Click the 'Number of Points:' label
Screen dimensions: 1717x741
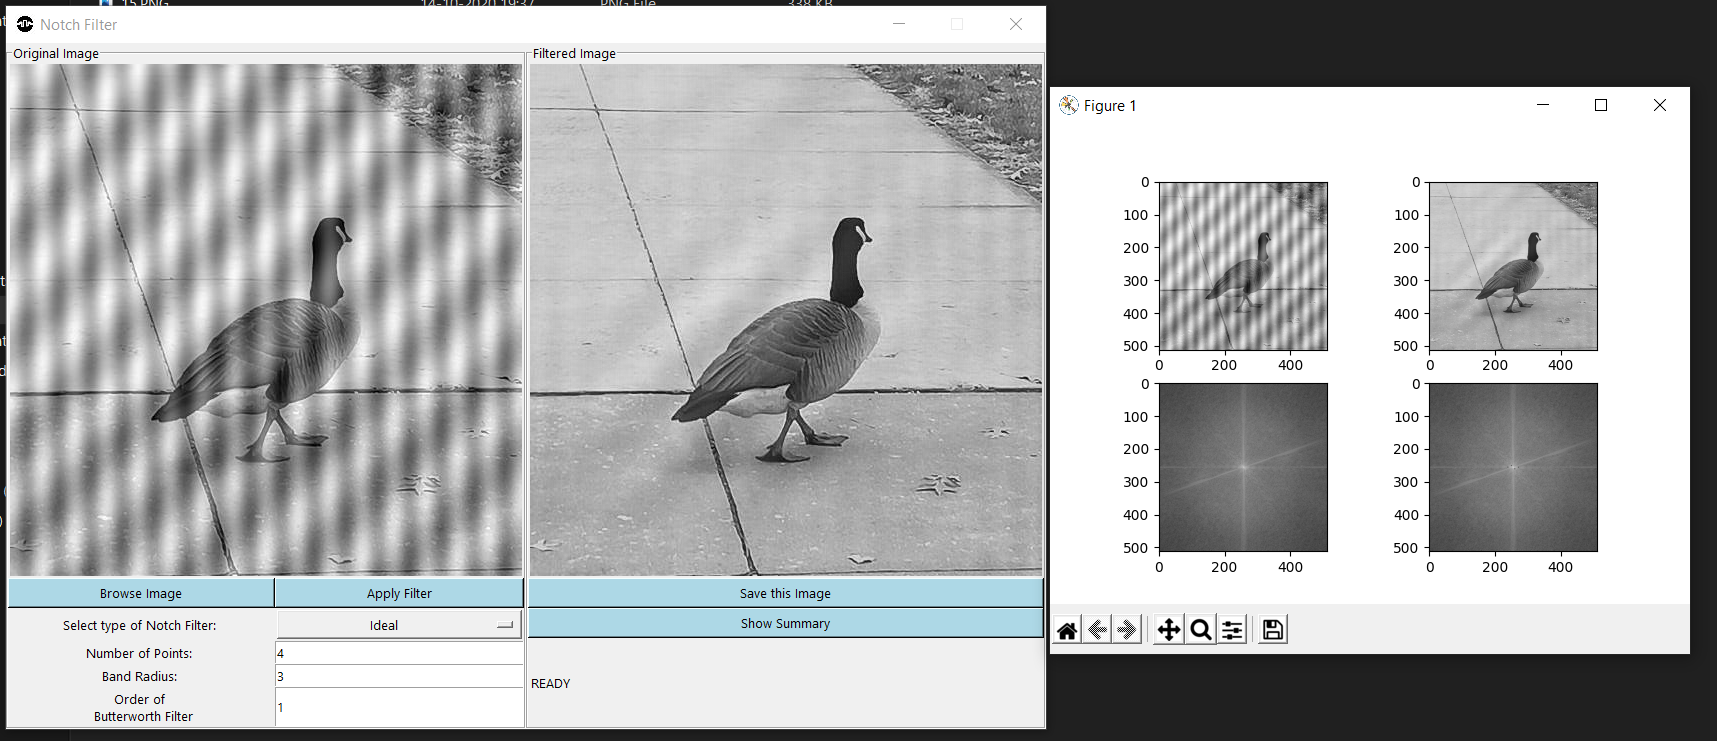(139, 653)
